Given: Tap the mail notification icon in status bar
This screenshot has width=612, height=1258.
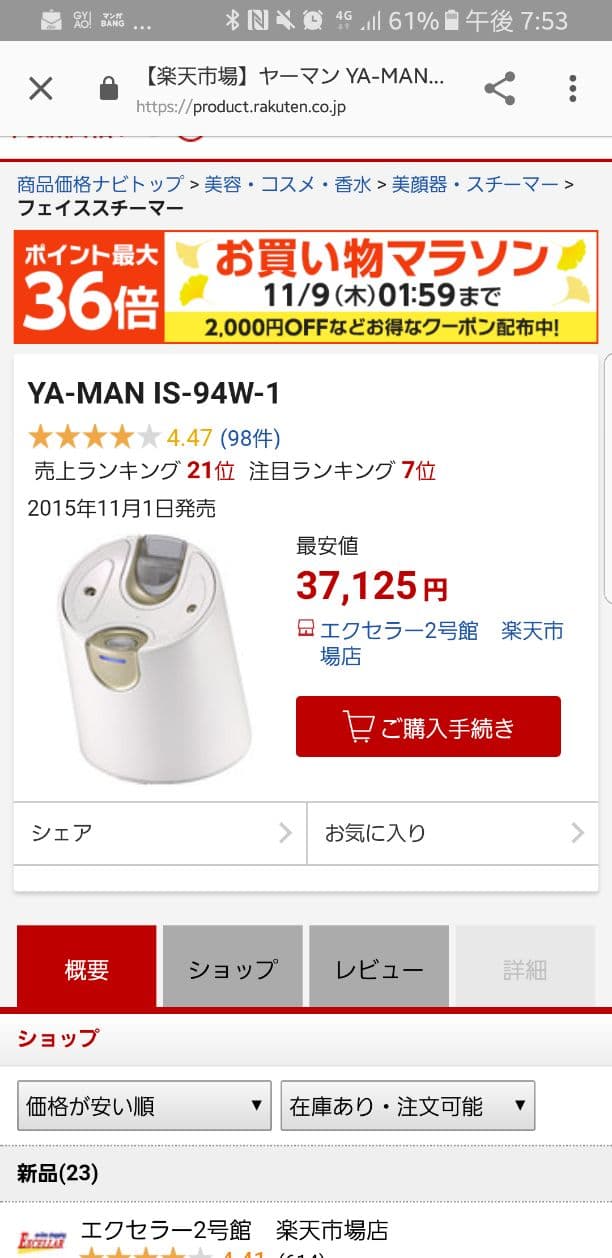Looking at the screenshot, I should [x=50, y=20].
